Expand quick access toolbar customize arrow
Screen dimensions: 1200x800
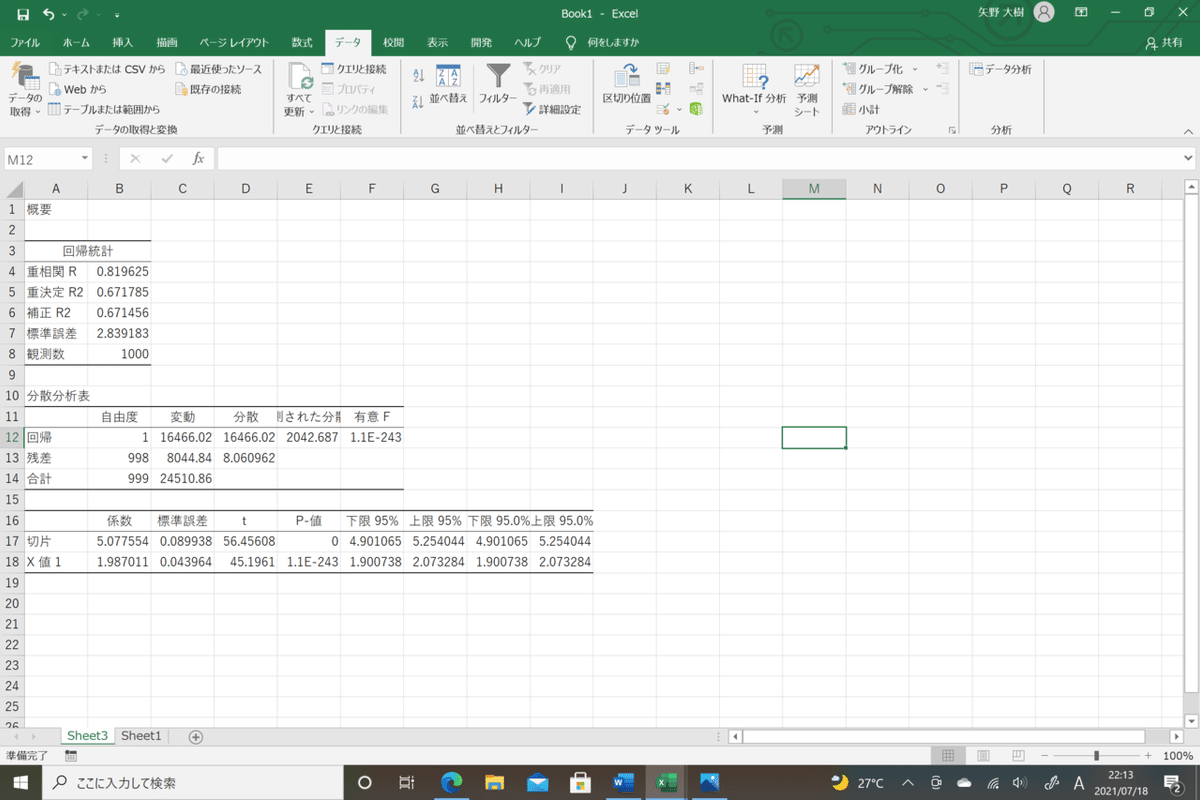tap(117, 15)
